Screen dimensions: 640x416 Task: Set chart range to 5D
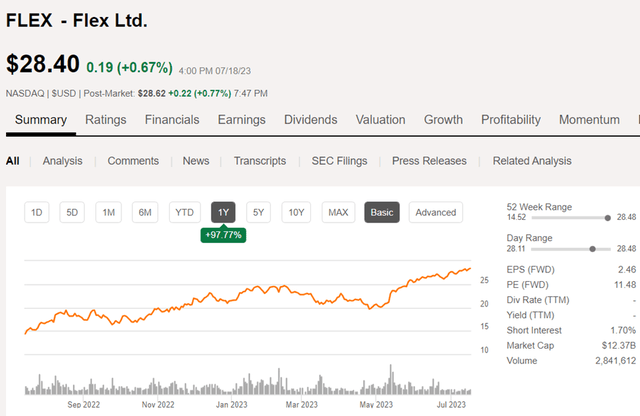click(x=72, y=212)
